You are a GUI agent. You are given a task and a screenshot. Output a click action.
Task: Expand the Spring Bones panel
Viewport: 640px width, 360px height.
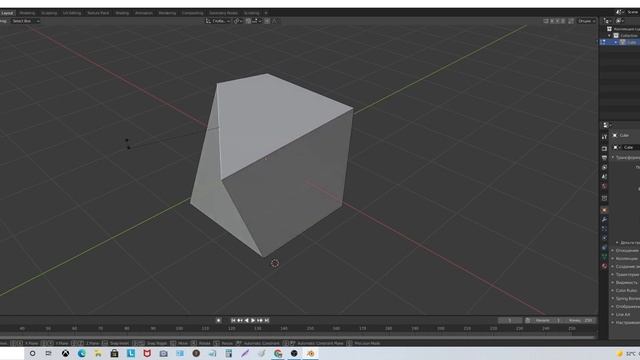point(613,299)
